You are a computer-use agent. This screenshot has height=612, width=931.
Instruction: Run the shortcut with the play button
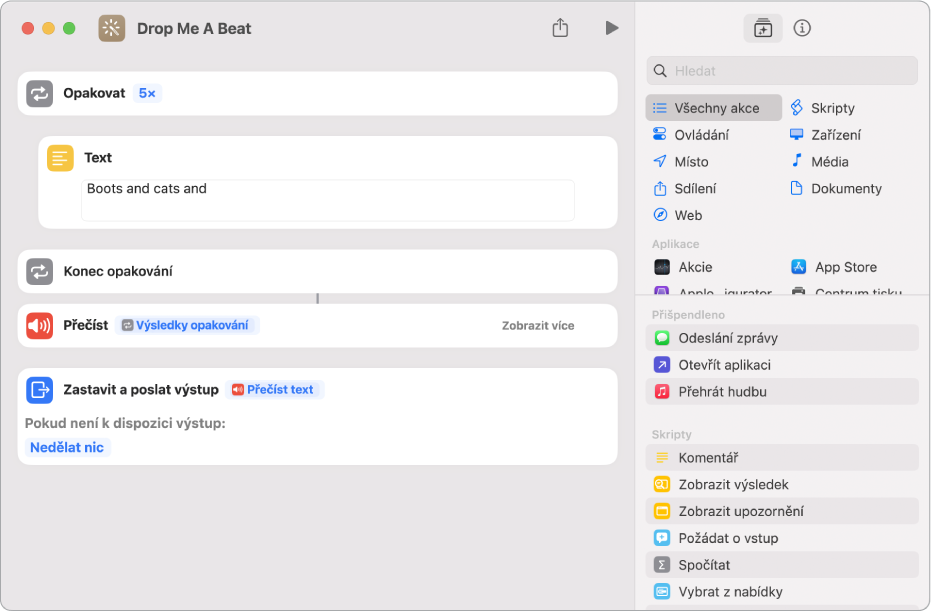coord(612,28)
